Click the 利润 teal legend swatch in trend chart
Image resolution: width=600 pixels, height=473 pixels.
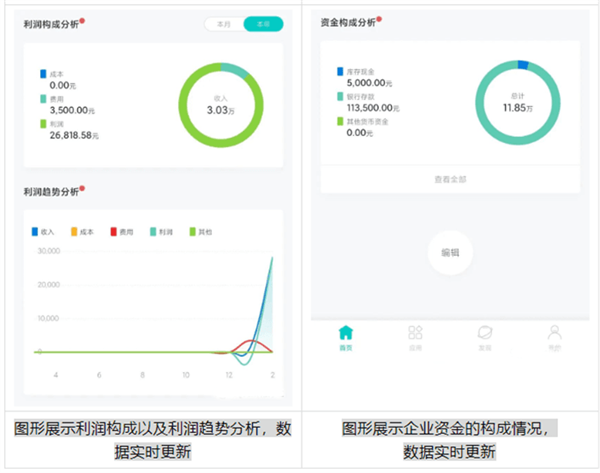pos(152,232)
